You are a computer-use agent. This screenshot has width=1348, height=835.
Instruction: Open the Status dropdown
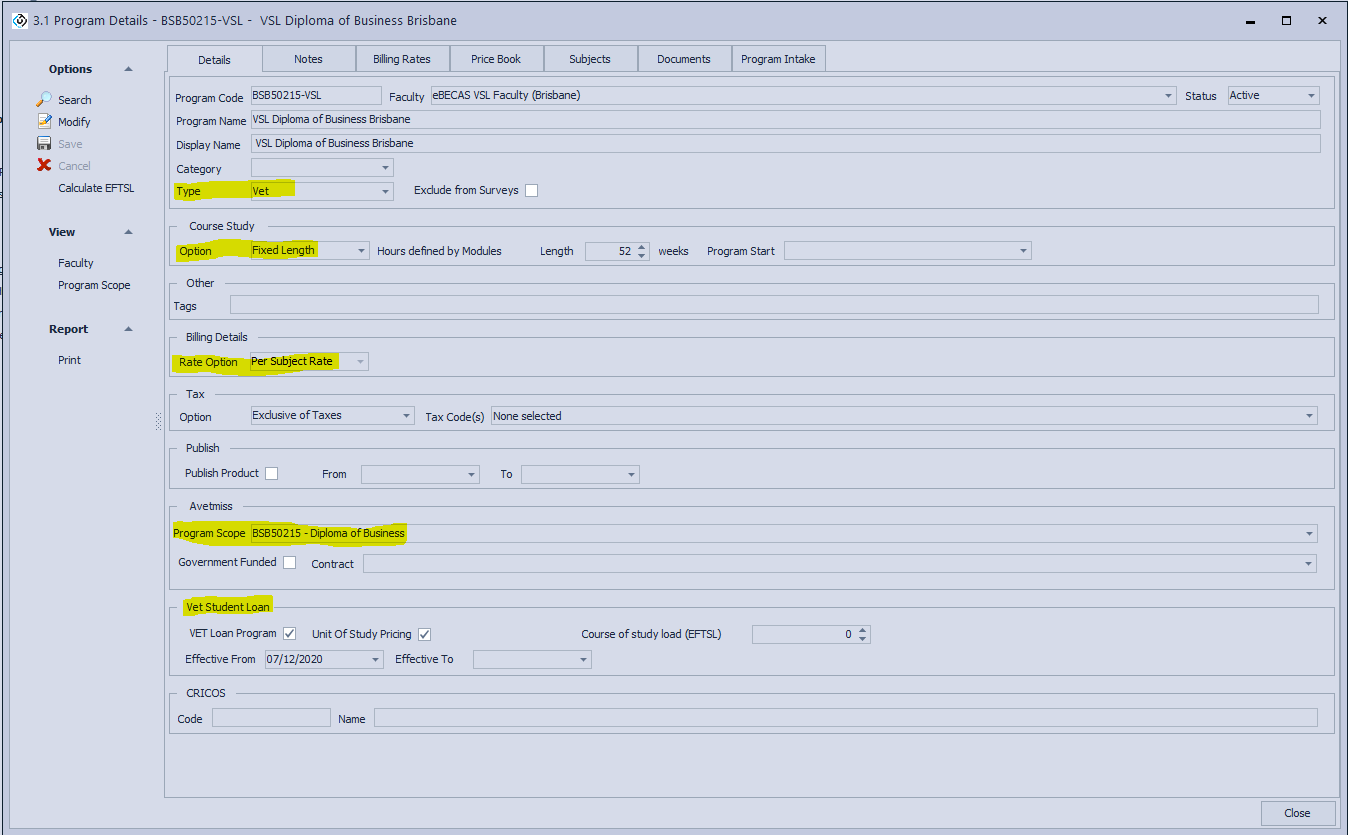(x=1311, y=96)
